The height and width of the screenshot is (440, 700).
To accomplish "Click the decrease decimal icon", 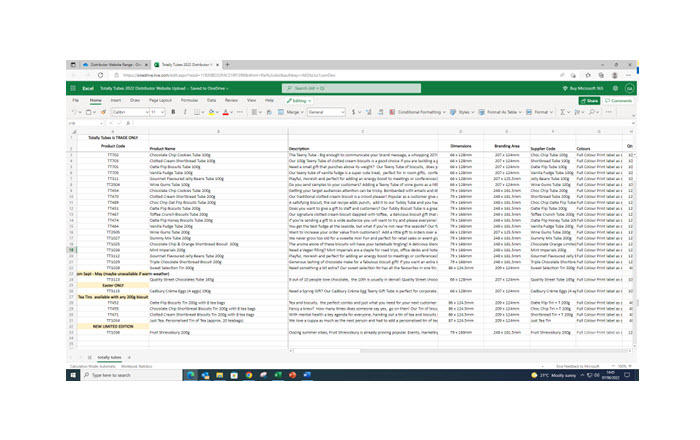I will click(381, 112).
